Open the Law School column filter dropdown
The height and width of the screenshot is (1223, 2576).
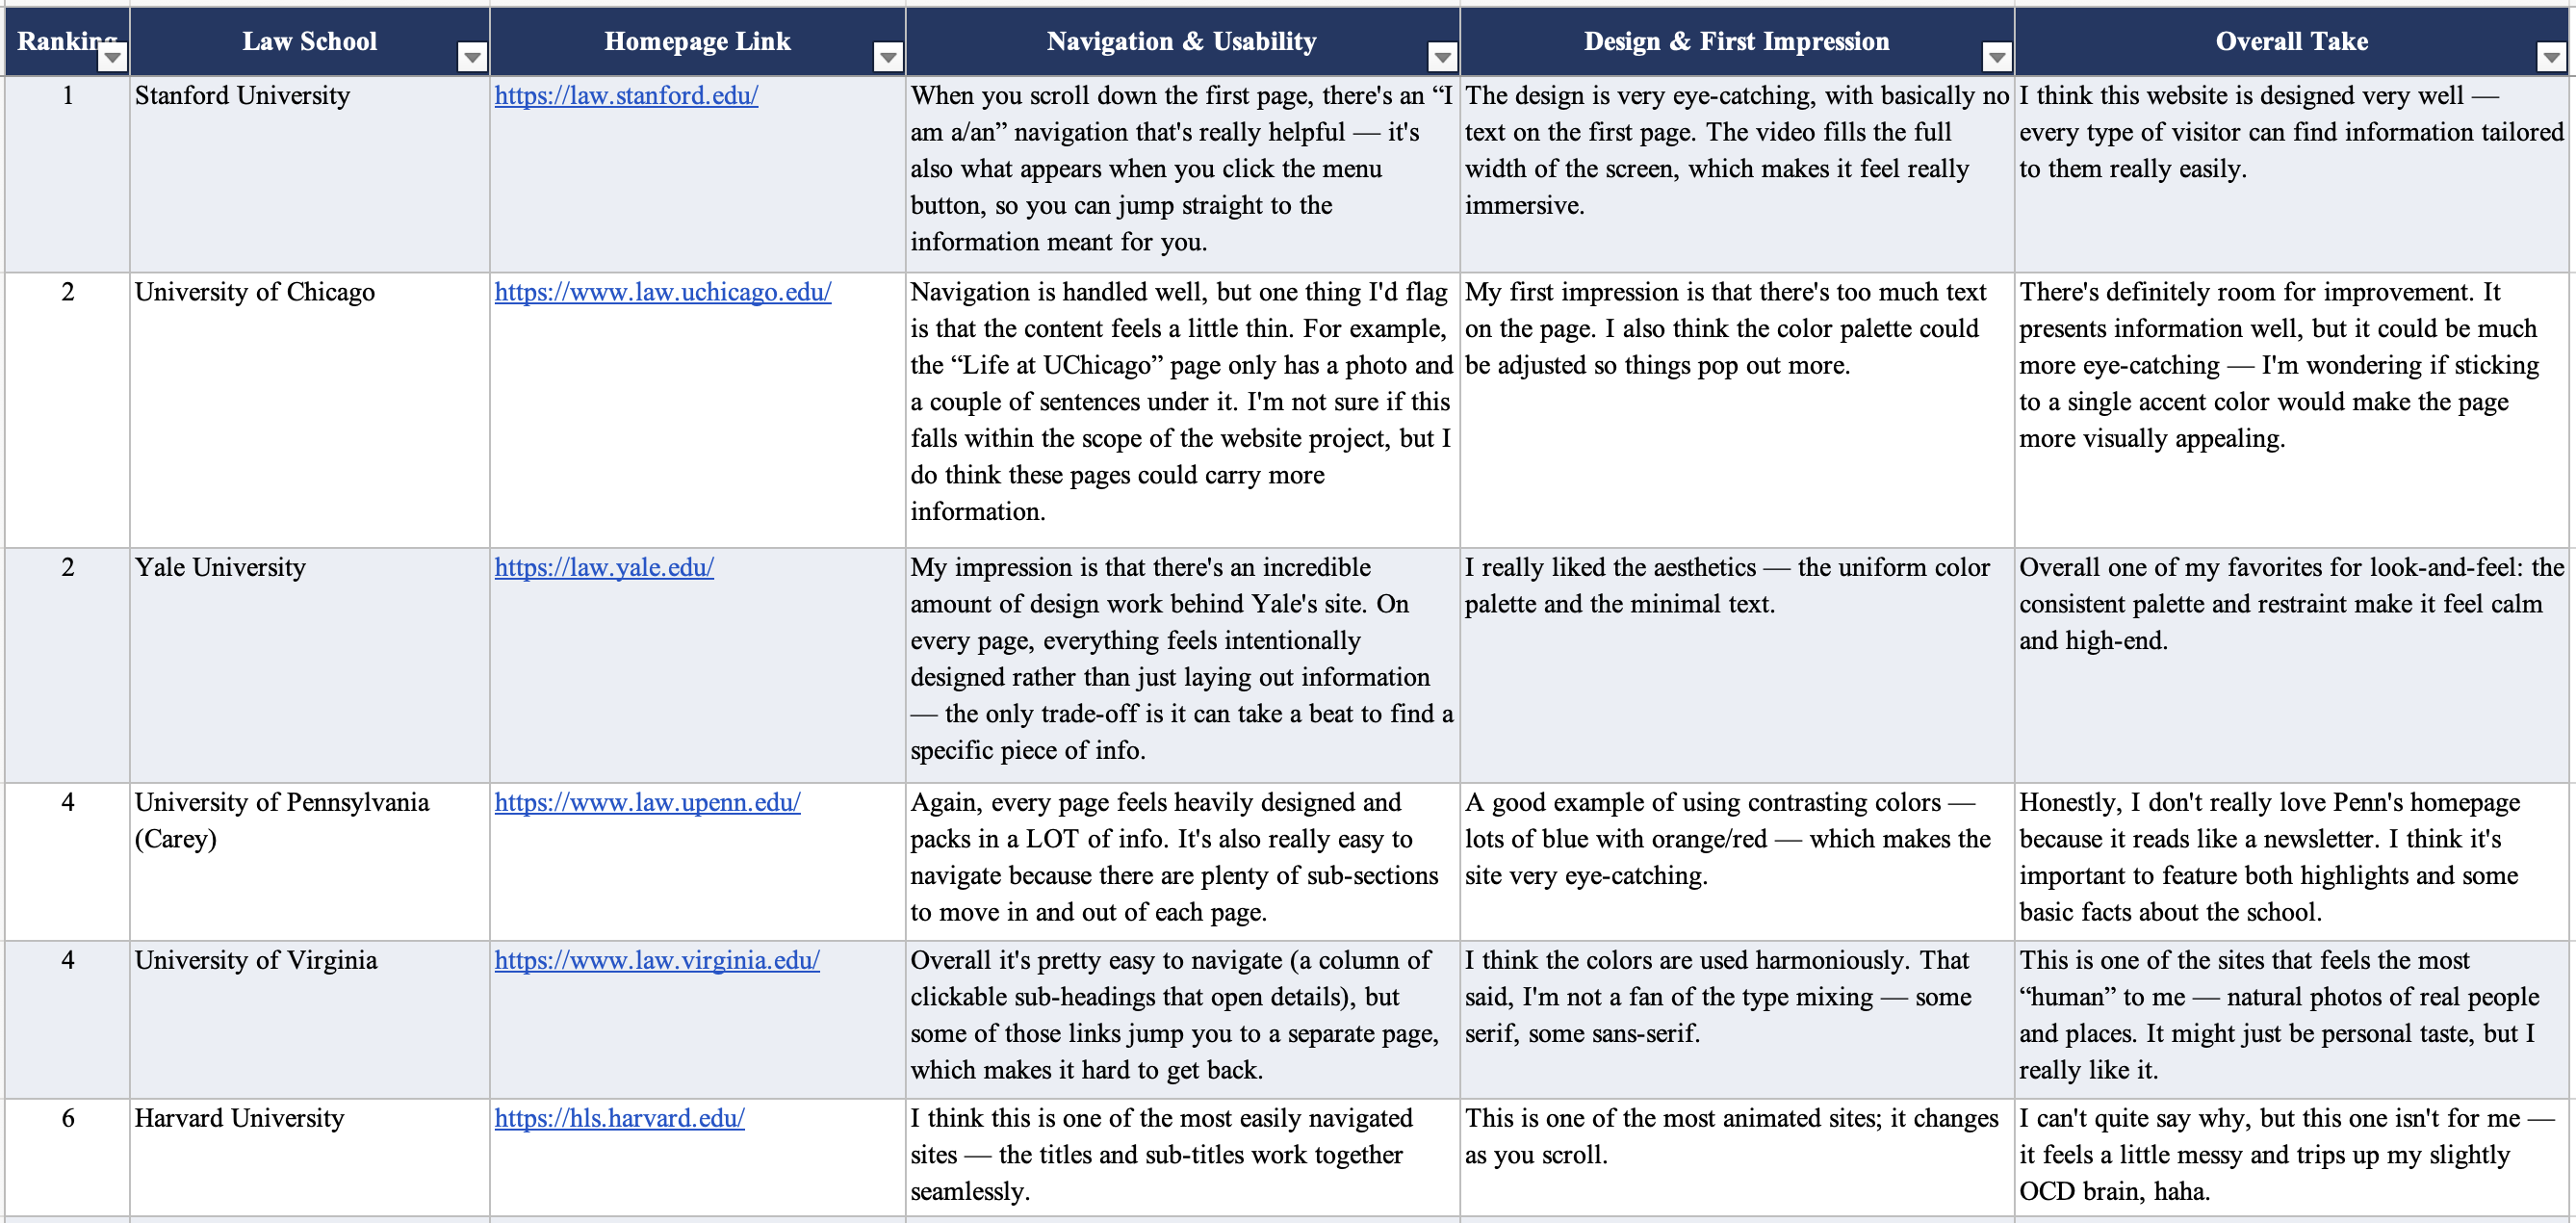point(472,57)
